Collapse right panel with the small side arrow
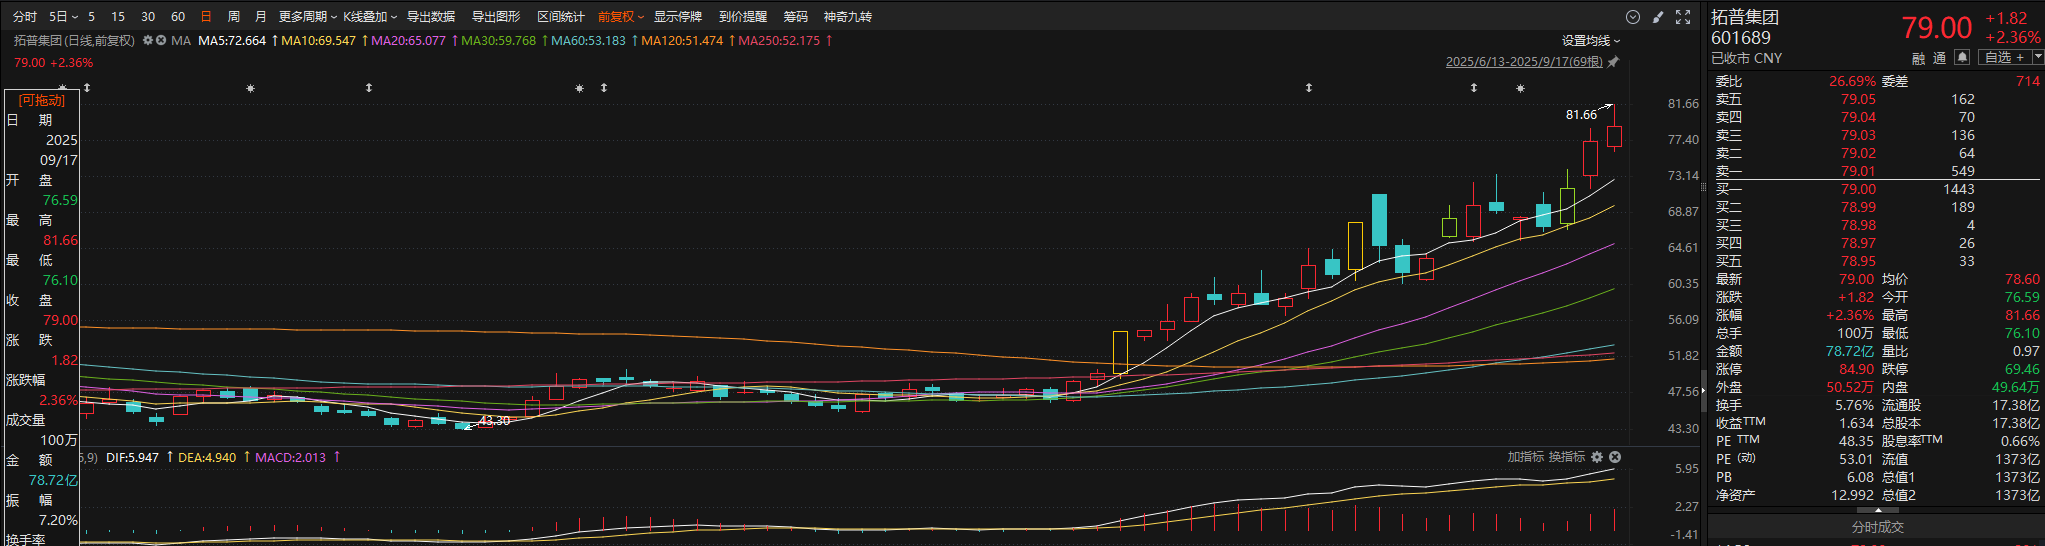This screenshot has height=546, width=2045. coord(1703,391)
